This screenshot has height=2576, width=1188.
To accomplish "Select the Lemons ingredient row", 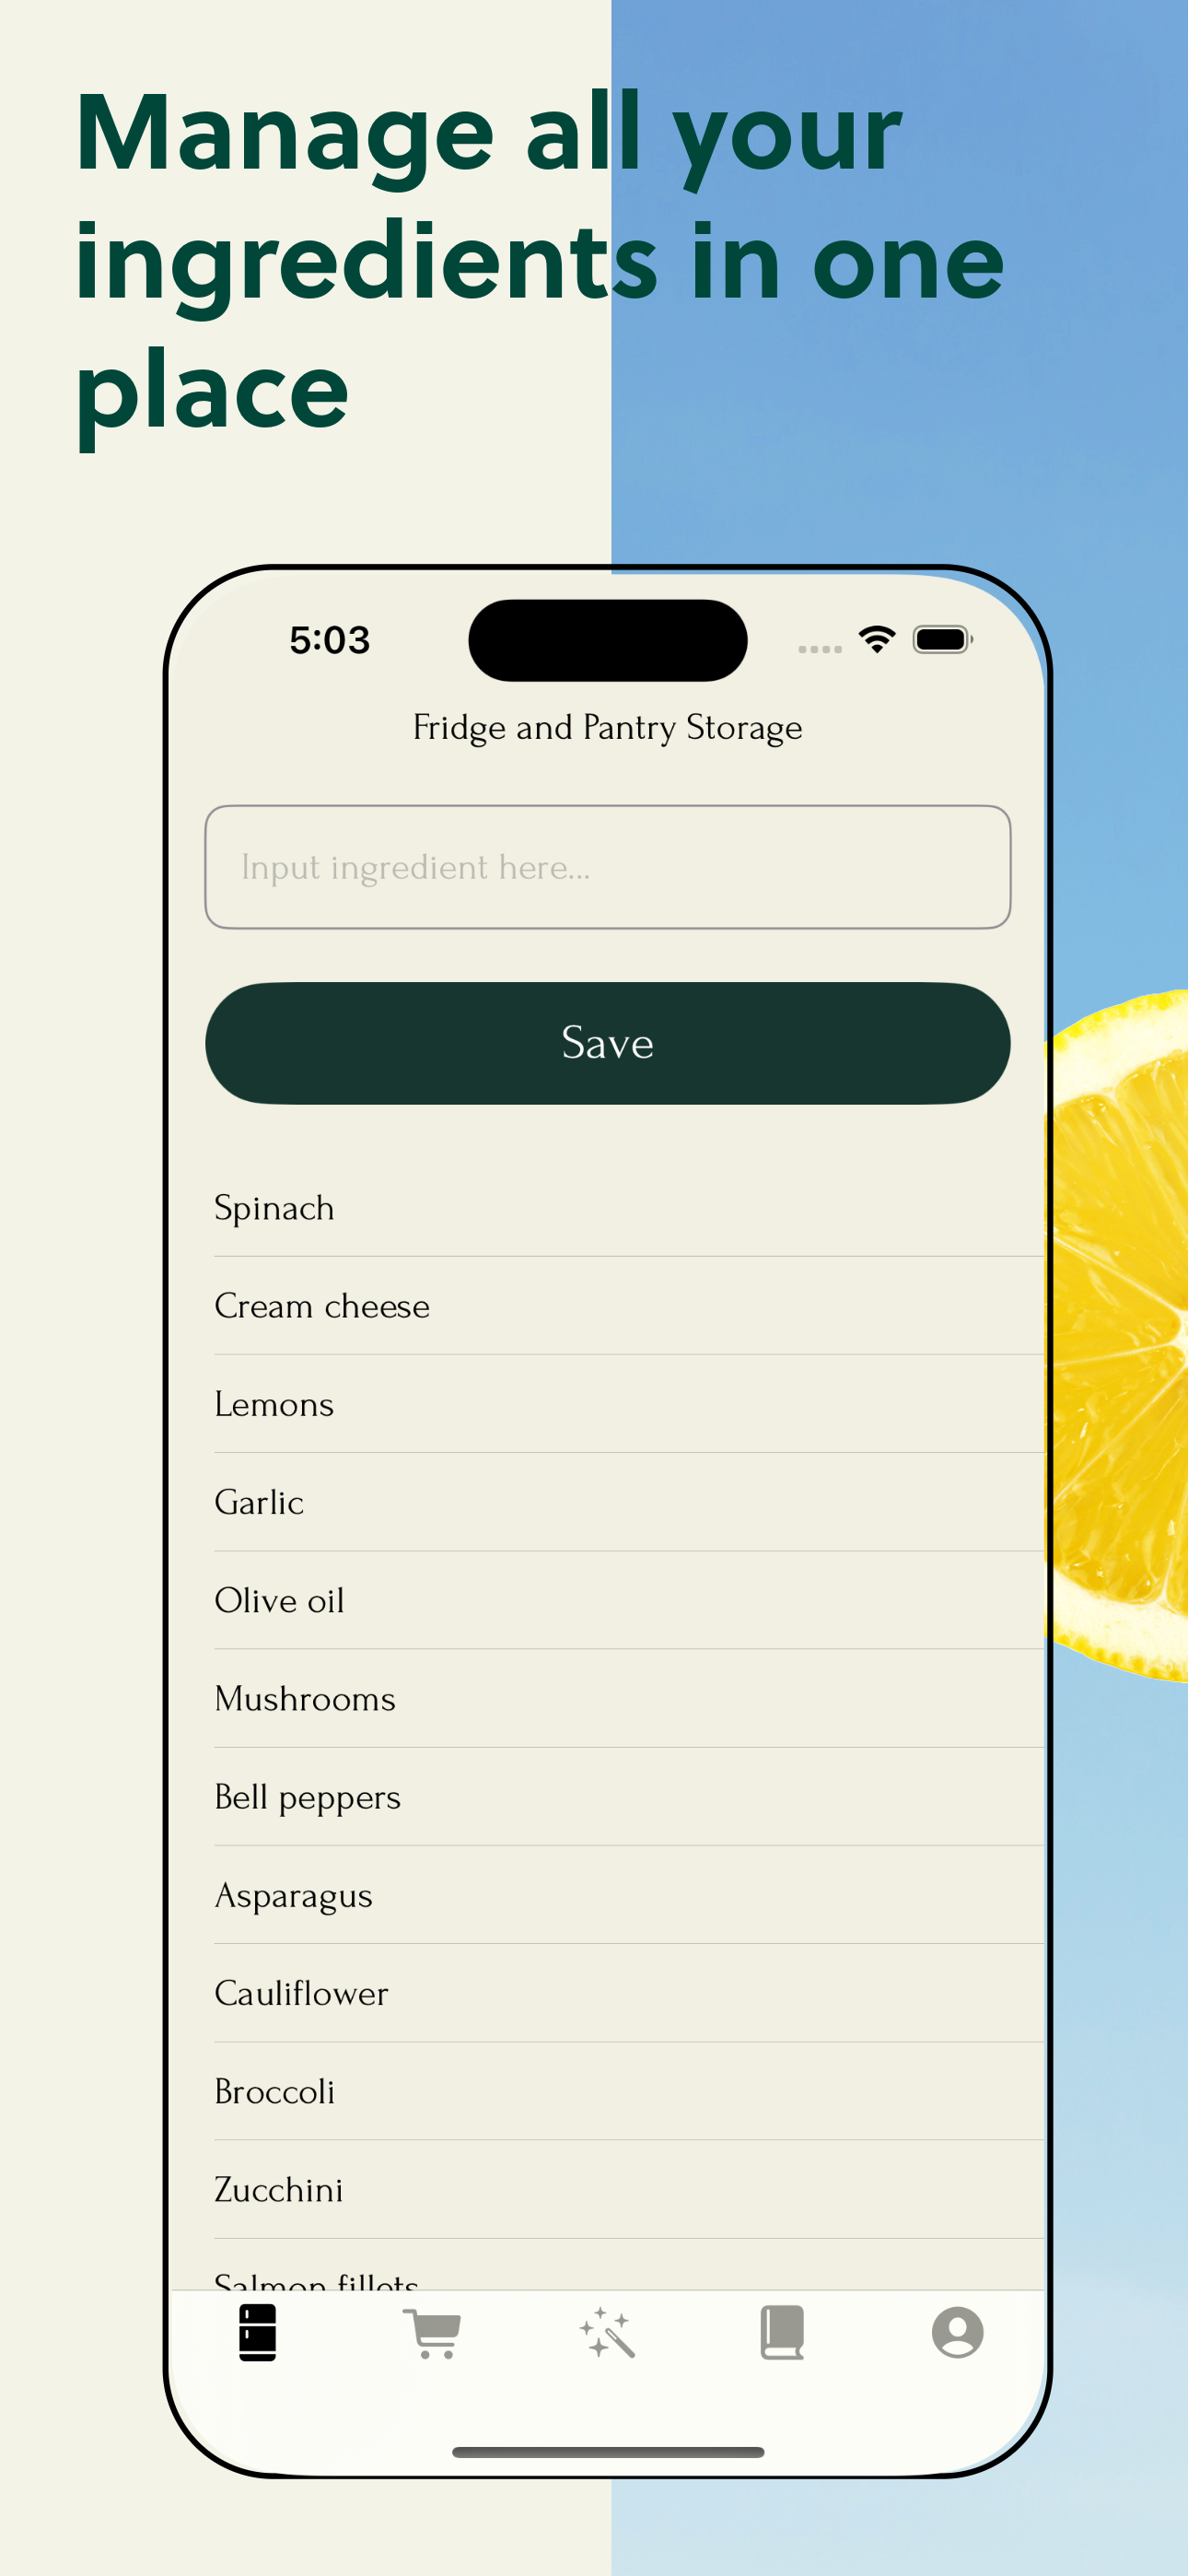I will pos(629,1404).
